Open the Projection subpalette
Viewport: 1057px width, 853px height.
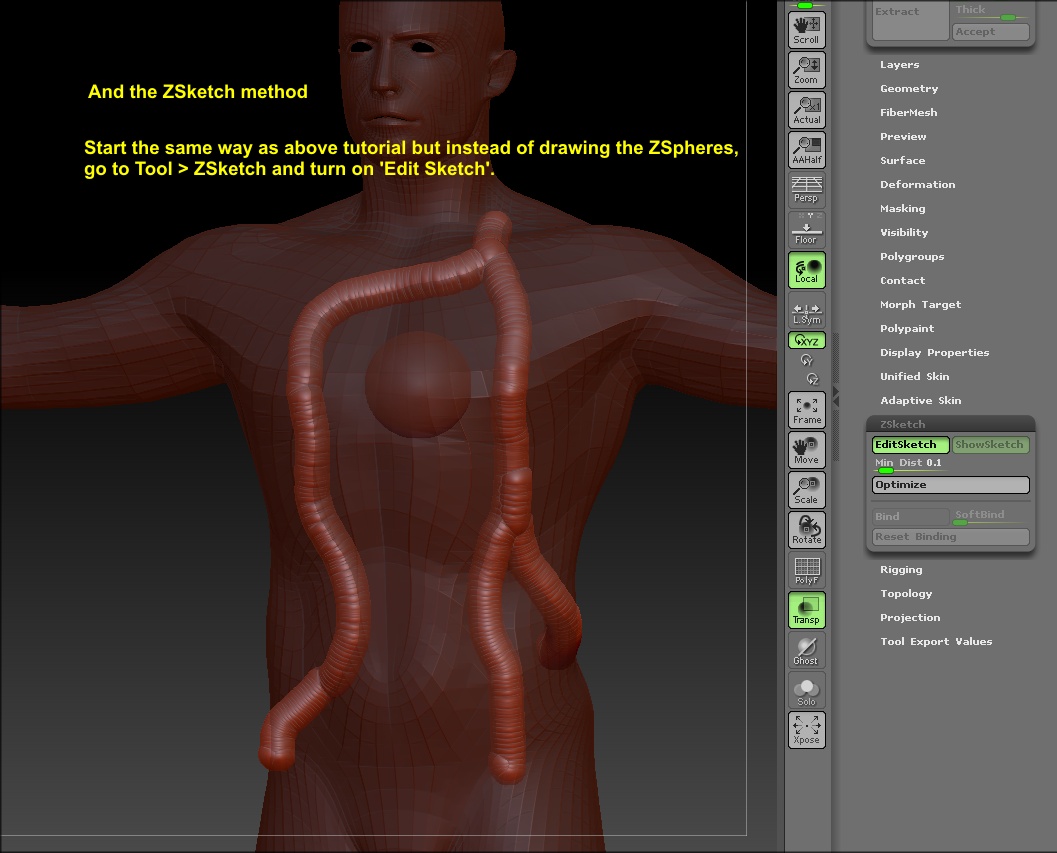click(910, 618)
